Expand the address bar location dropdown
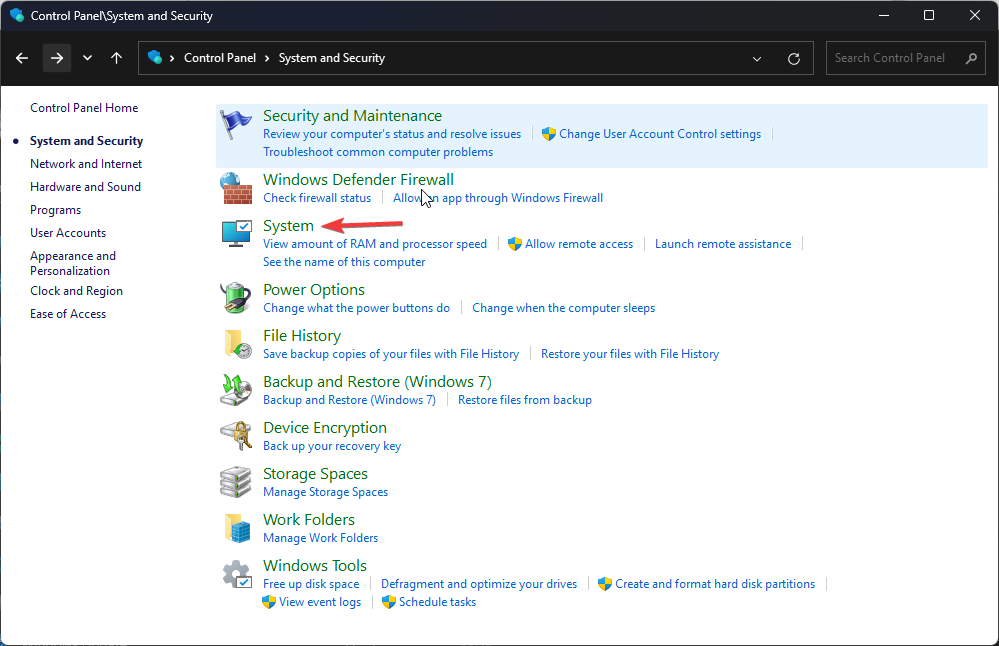 point(757,58)
